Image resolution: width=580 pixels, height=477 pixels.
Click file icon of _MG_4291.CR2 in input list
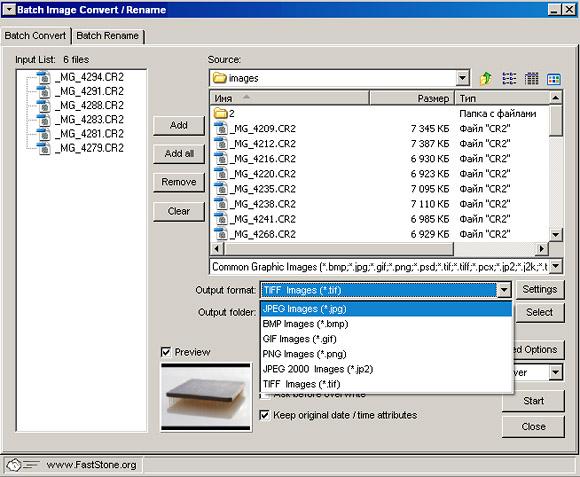click(44, 91)
